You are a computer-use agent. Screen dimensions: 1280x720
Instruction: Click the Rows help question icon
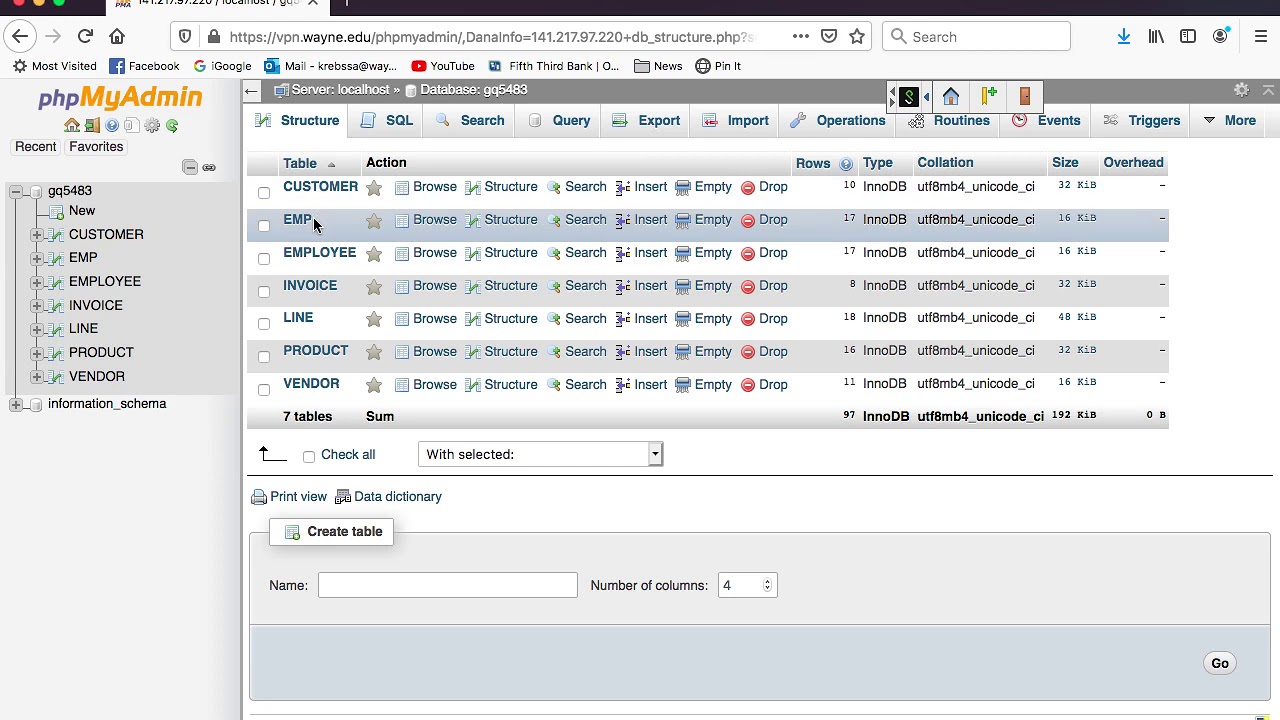846,164
